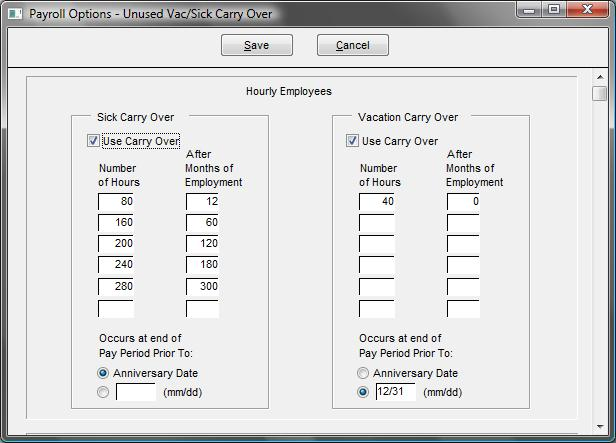This screenshot has width=616, height=443.
Task: Click the vertical scrollbar thumb
Action: pos(600,93)
